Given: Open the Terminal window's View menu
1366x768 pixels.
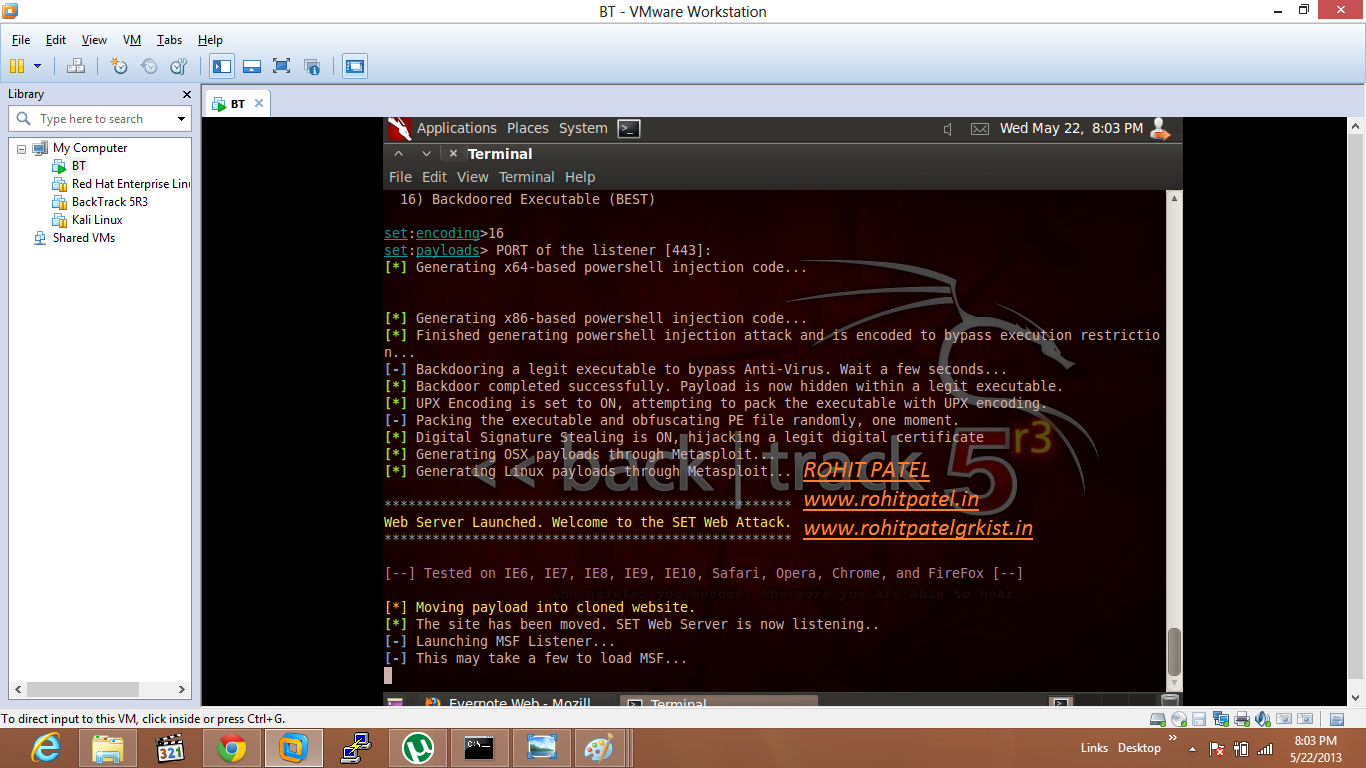Looking at the screenshot, I should (x=473, y=177).
